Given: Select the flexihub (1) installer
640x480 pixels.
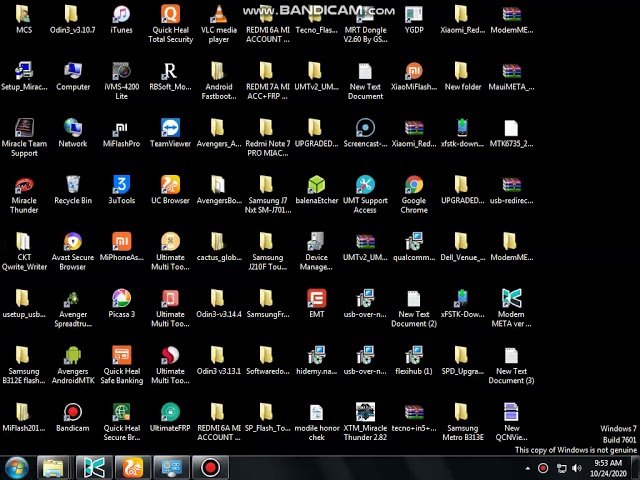Looking at the screenshot, I should pyautogui.click(x=414, y=361).
